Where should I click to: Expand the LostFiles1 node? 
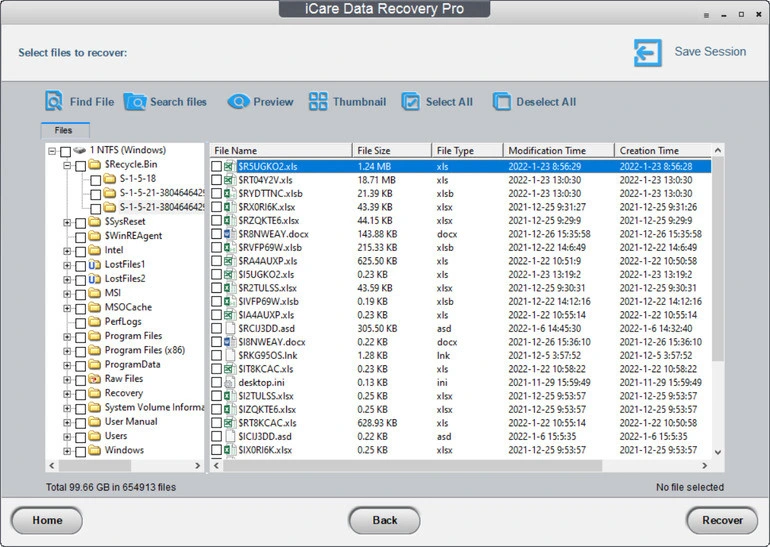[67, 266]
